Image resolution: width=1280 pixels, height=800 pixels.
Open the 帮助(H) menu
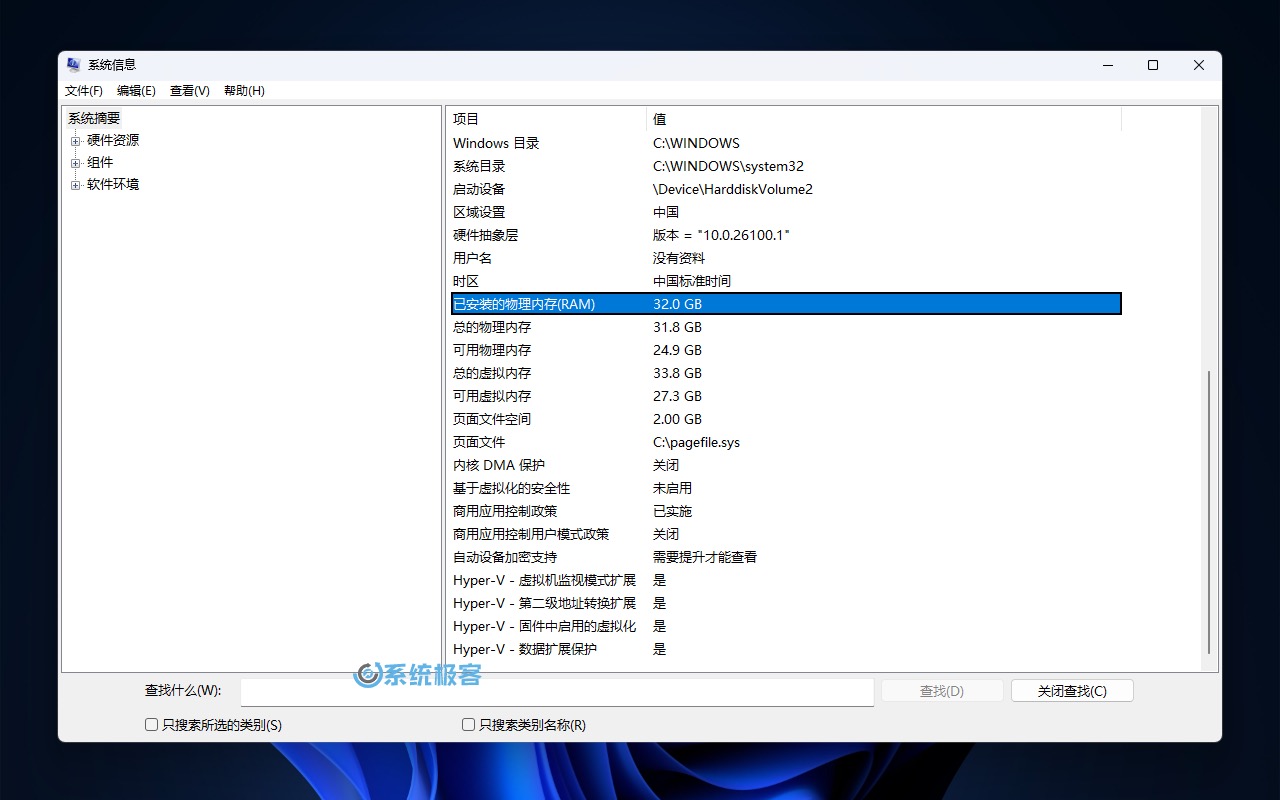[244, 91]
